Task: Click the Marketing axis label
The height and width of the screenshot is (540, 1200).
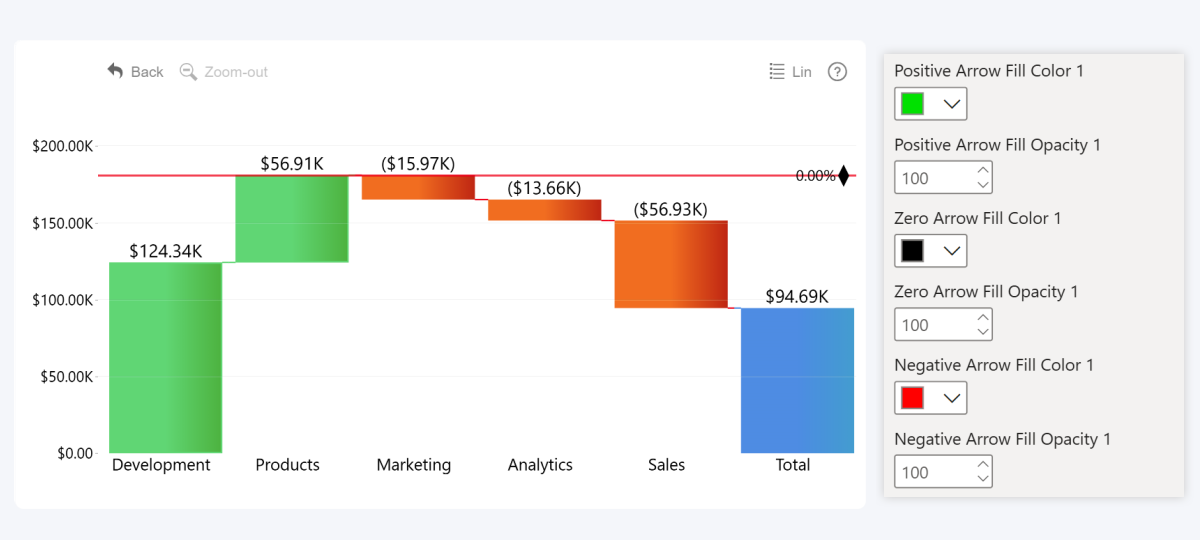Action: 414,465
